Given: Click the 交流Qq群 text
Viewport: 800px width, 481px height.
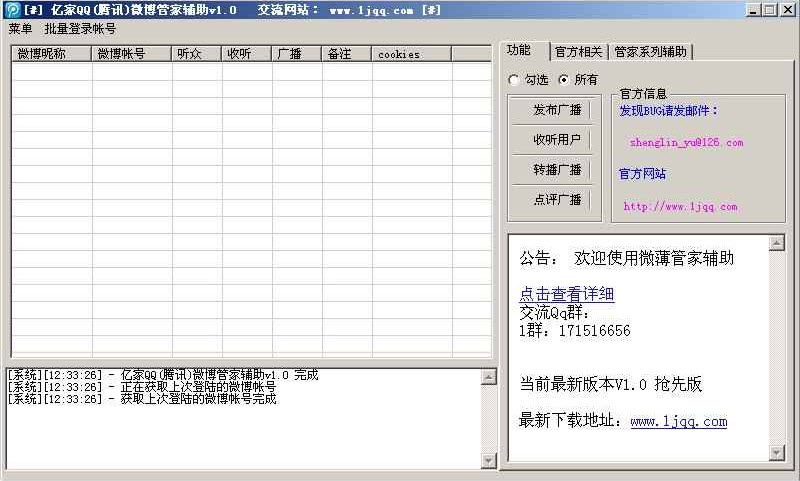Looking at the screenshot, I should (x=554, y=312).
